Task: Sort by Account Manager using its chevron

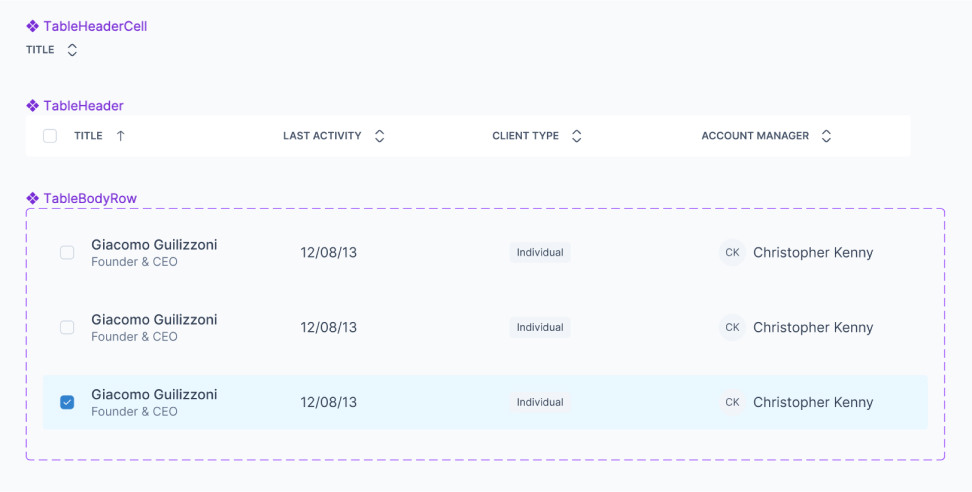Action: (x=826, y=136)
